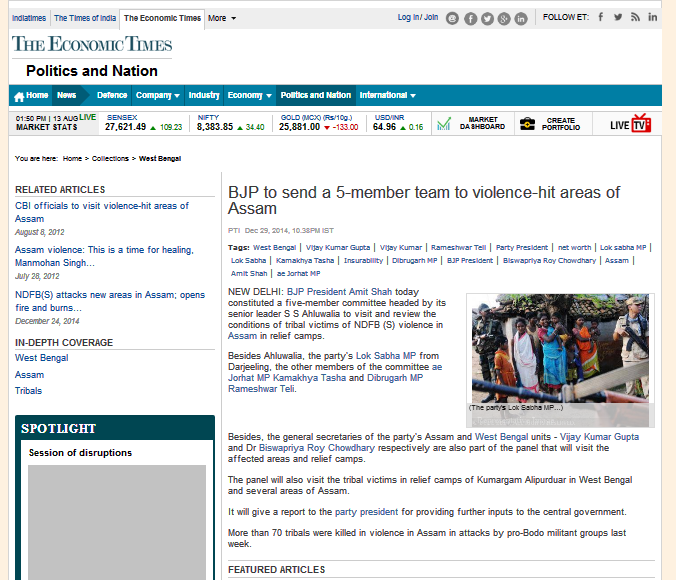Click the Session of disruptions heading
The width and height of the screenshot is (676, 580).
point(80,452)
